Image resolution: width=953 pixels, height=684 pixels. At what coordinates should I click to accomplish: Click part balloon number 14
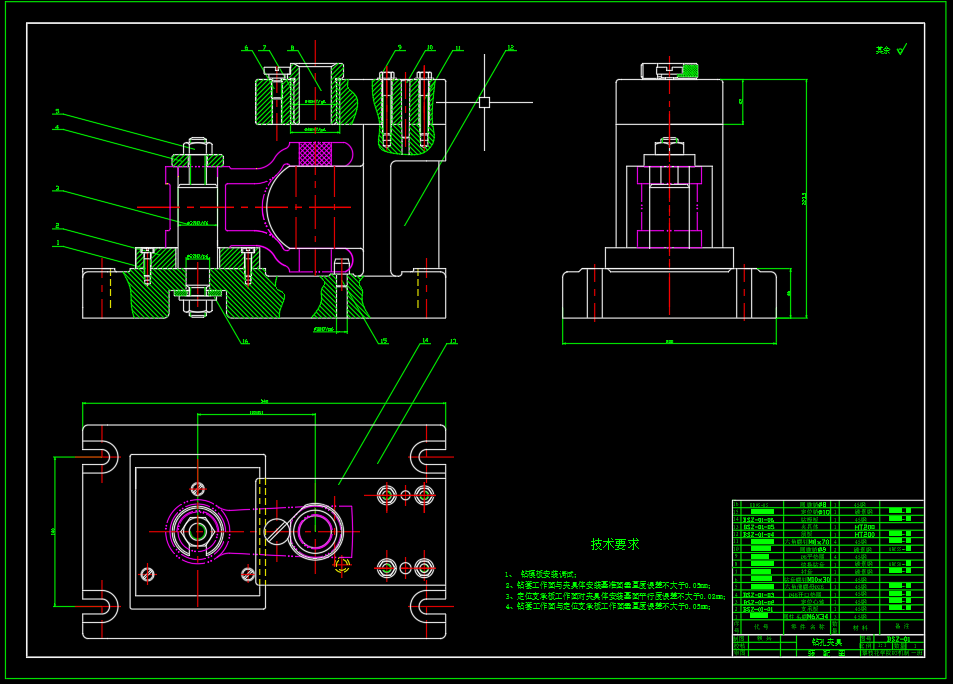point(425,340)
